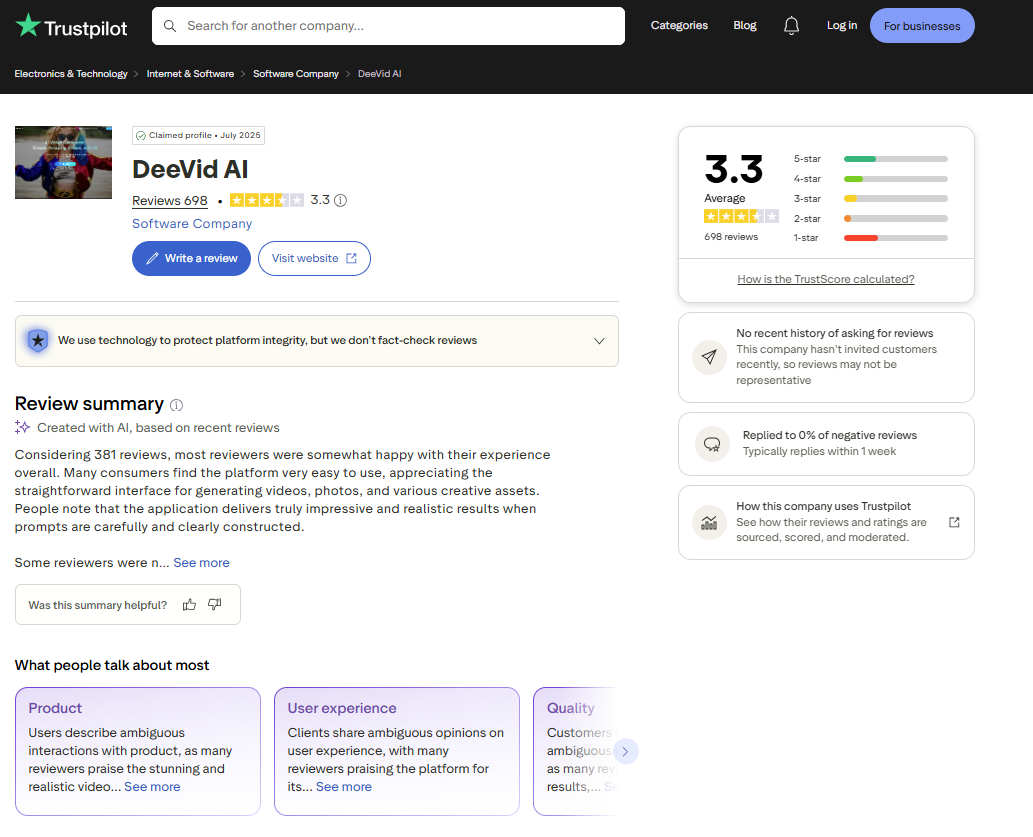The image size is (1033, 837).
Task: Open the notifications bell
Action: coord(791,26)
